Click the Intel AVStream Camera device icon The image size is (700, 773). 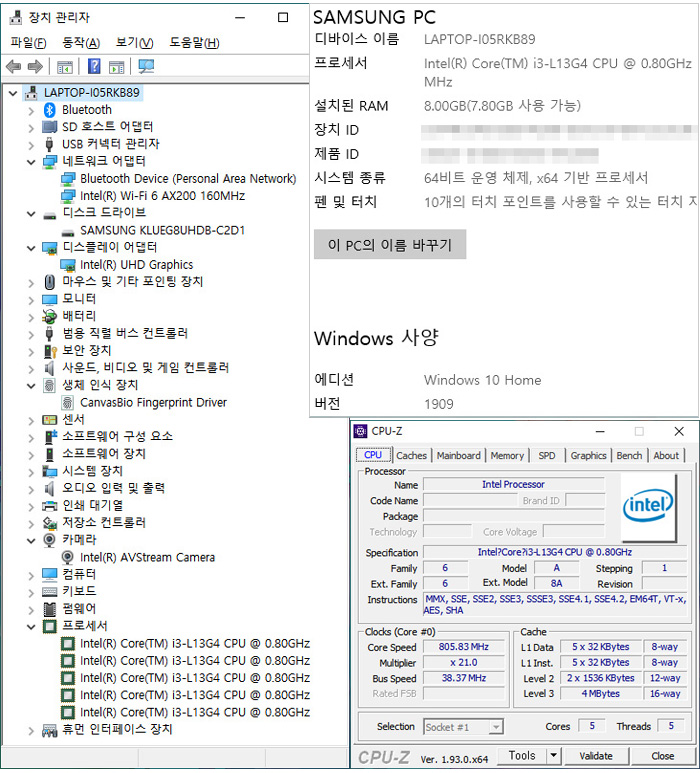[x=68, y=557]
